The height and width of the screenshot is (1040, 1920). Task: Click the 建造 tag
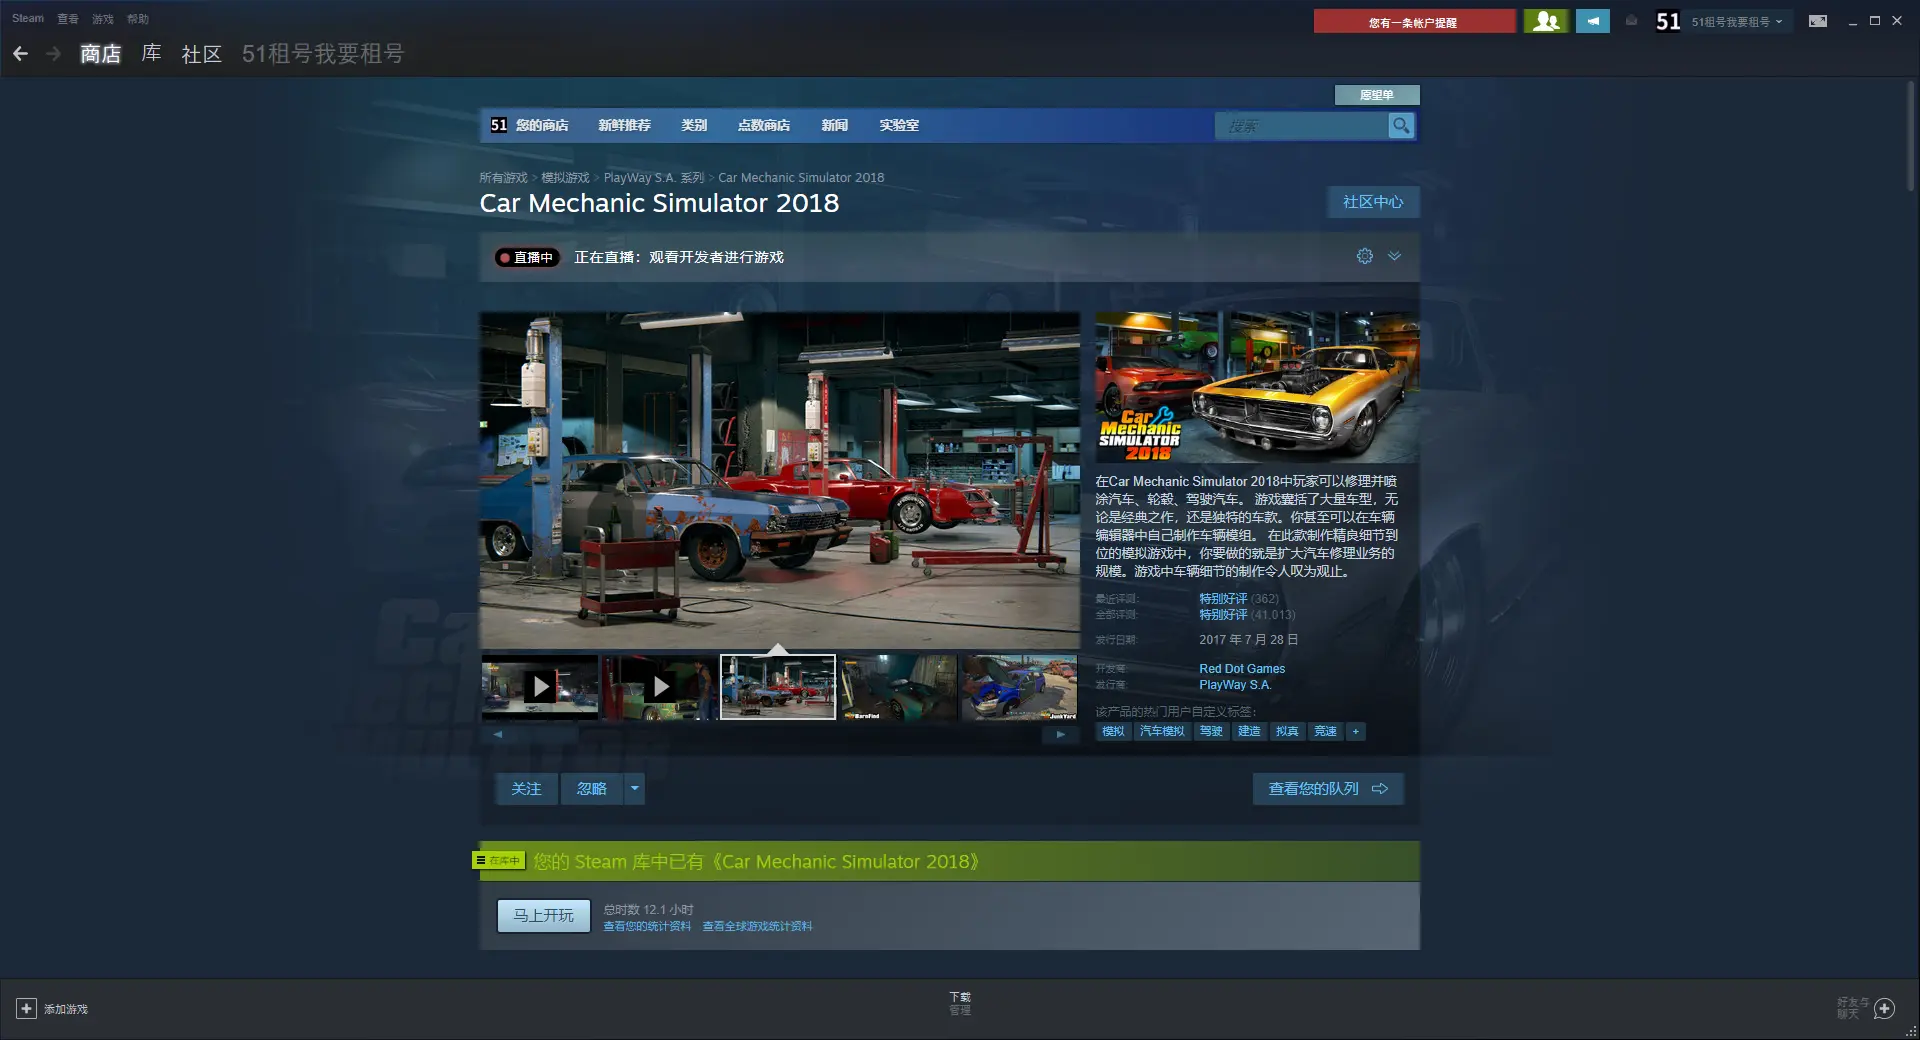click(x=1249, y=732)
